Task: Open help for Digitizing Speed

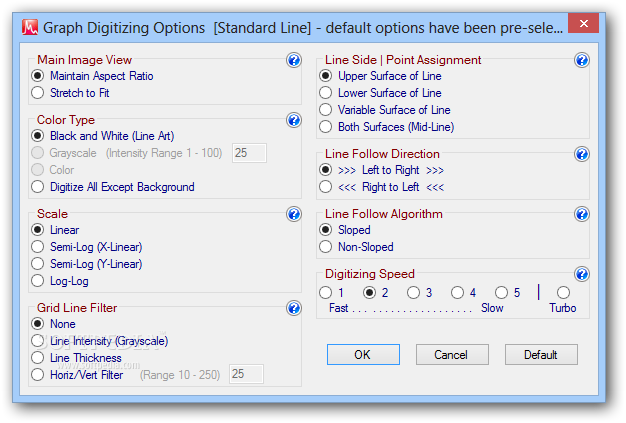Action: pos(582,274)
